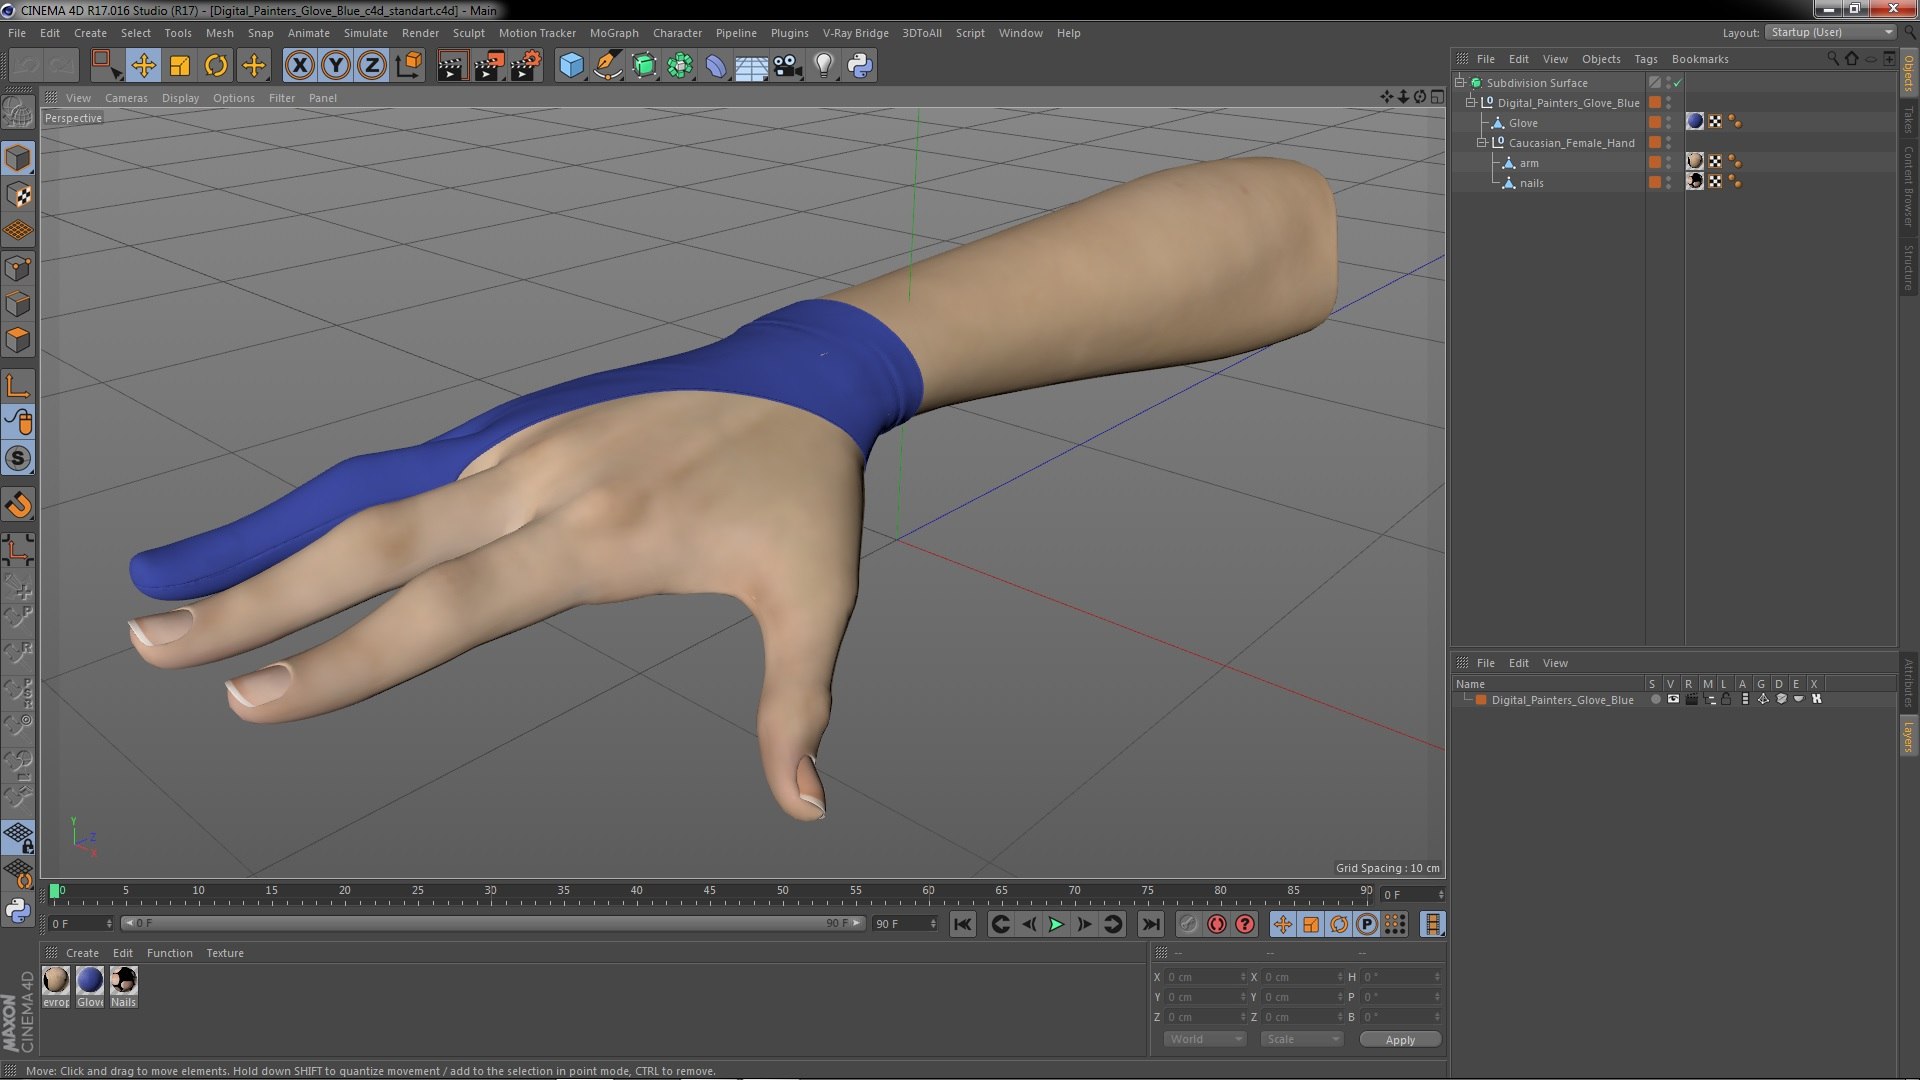The width and height of the screenshot is (1920, 1080).
Task: Go to start of animation
Action: pyautogui.click(x=962, y=924)
